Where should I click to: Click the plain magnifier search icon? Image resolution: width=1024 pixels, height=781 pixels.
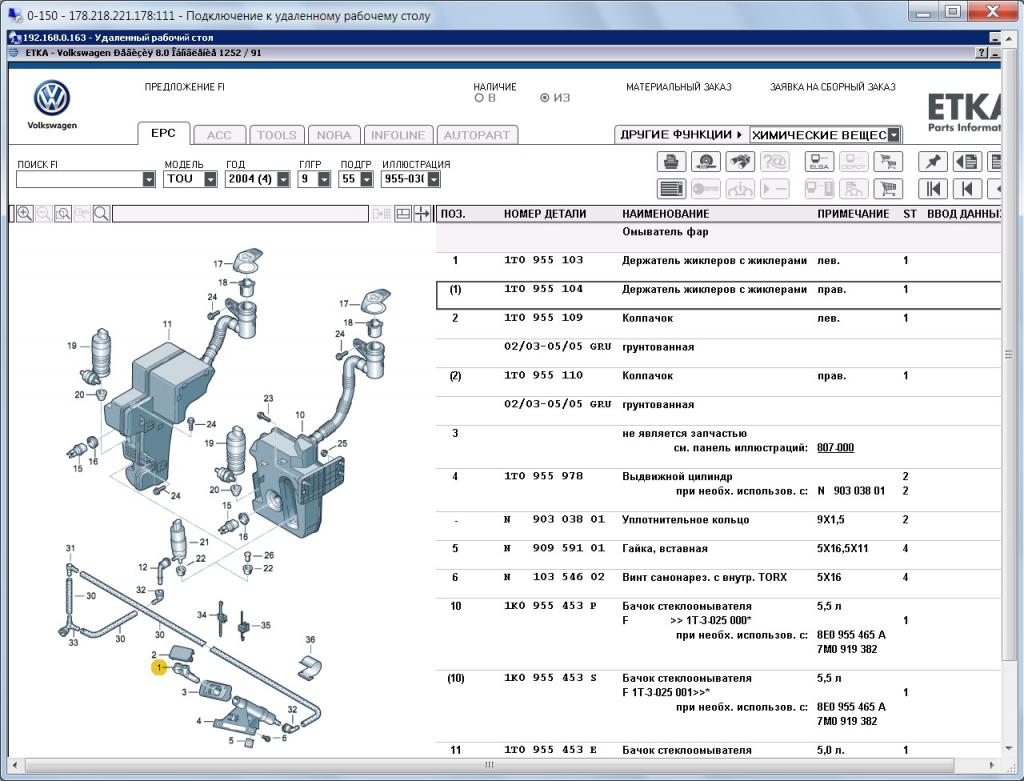click(x=101, y=214)
